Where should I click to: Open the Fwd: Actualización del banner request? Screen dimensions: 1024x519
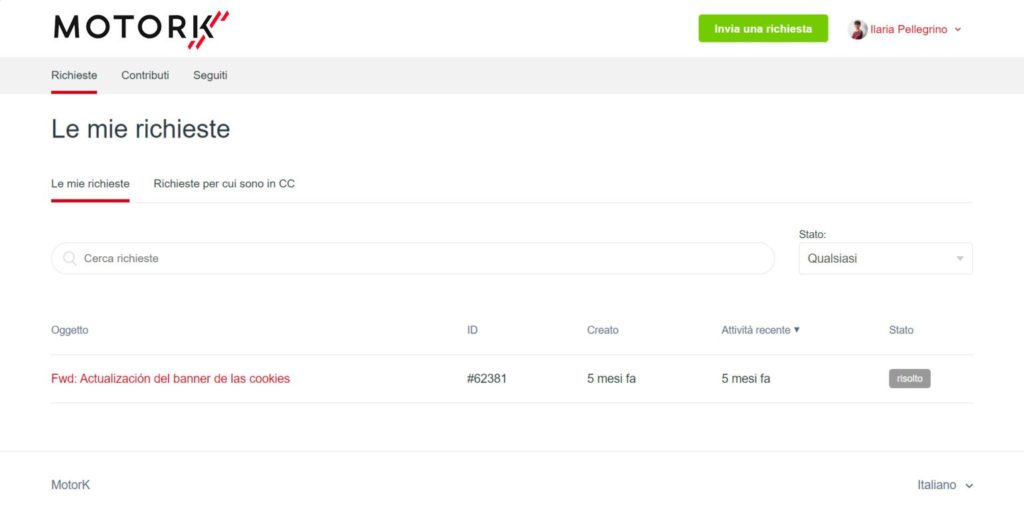coord(170,379)
